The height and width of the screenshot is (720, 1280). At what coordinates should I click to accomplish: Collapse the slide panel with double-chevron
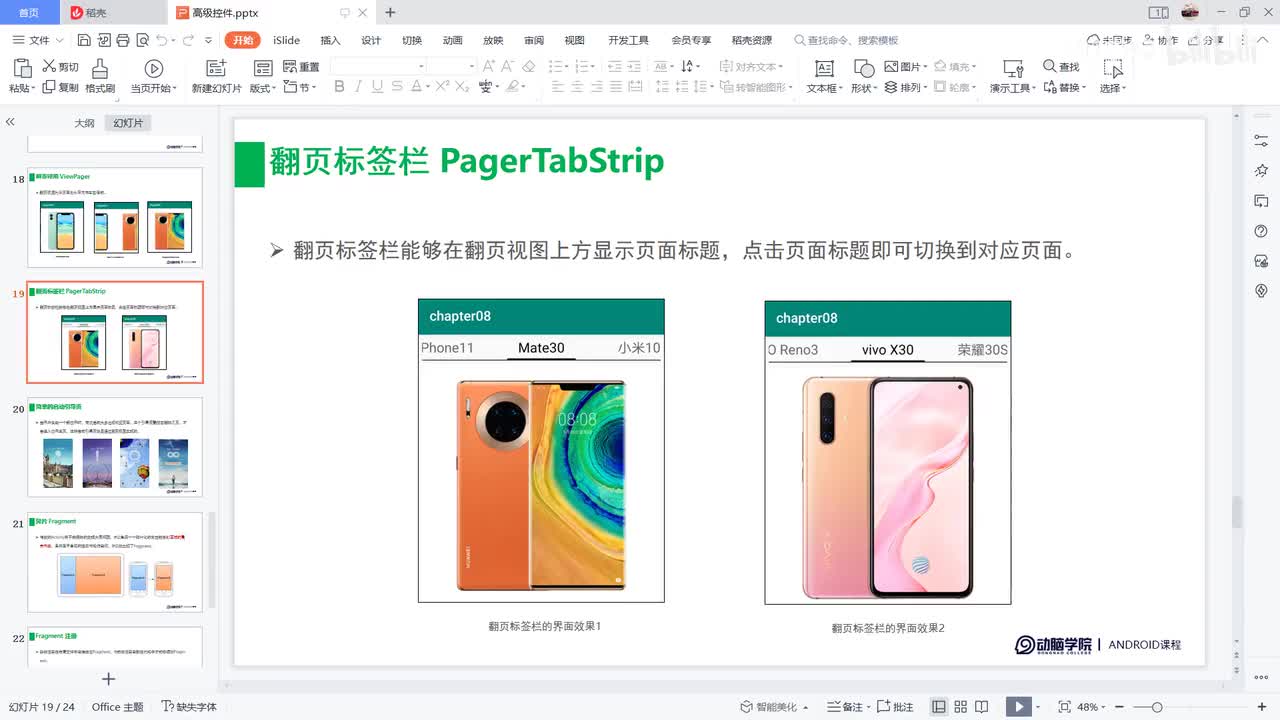click(x=10, y=122)
